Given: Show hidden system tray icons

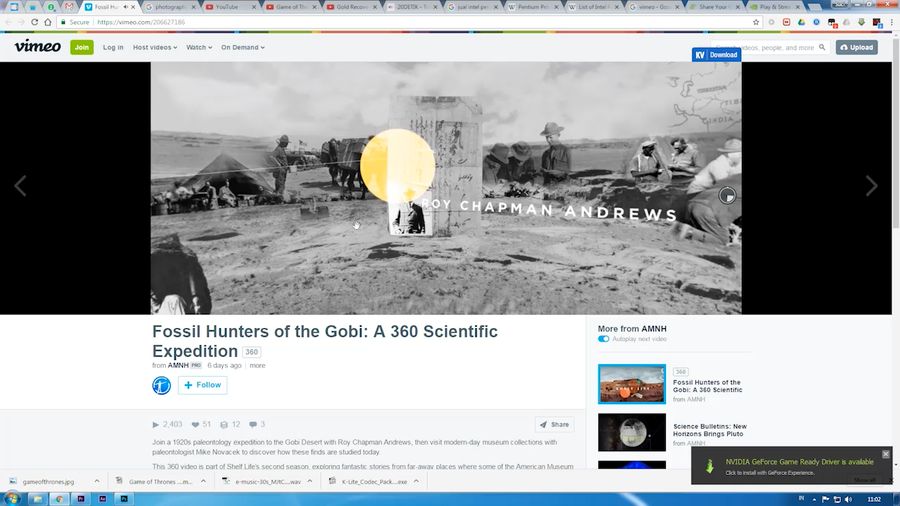Looking at the screenshot, I should [x=814, y=500].
